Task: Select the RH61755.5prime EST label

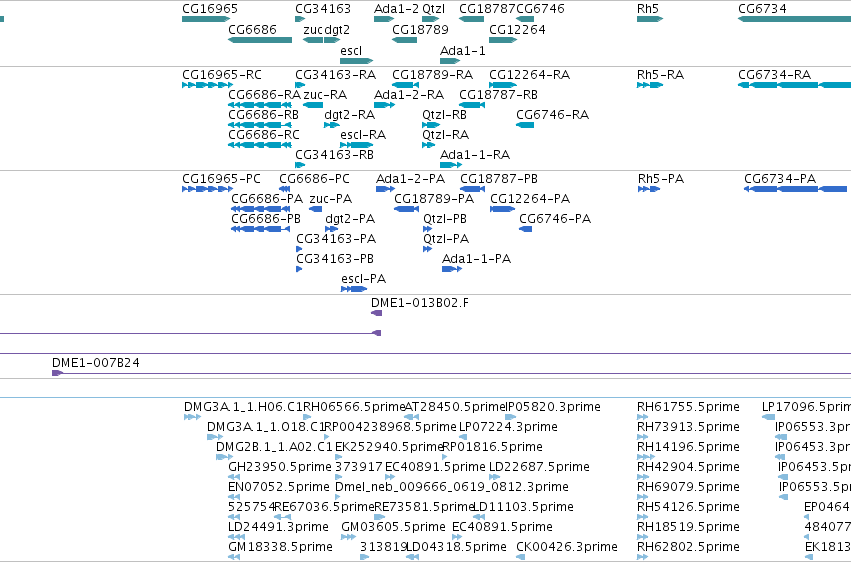Action: (x=688, y=407)
